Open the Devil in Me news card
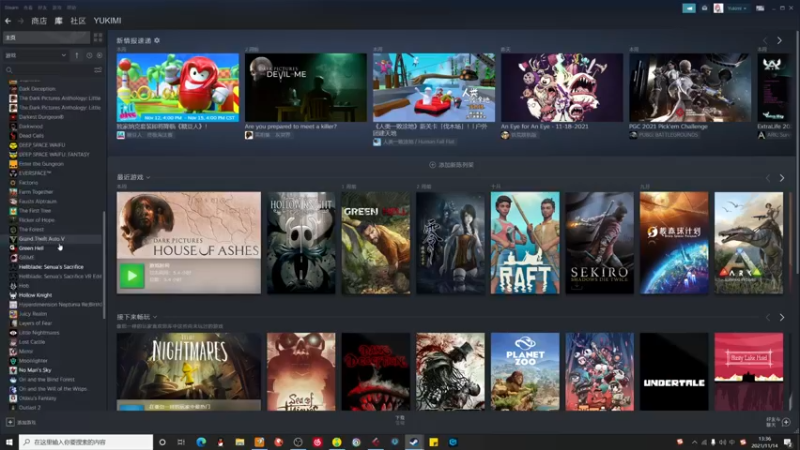 (x=306, y=87)
